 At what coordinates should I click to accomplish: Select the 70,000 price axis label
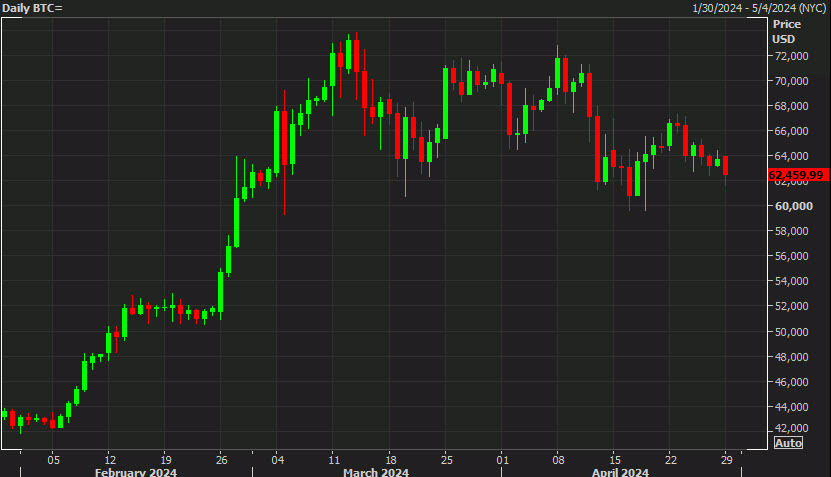[x=791, y=81]
